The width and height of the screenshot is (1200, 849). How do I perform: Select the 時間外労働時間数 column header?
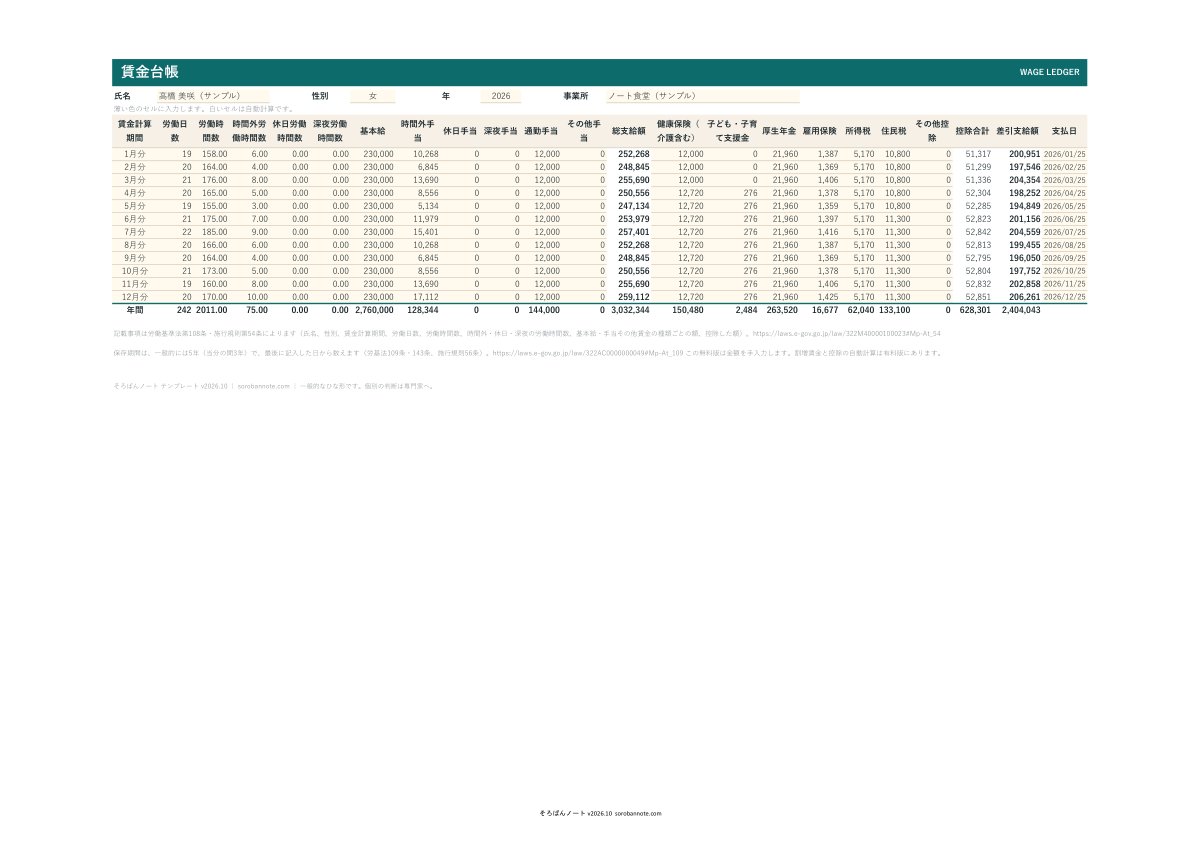[249, 130]
